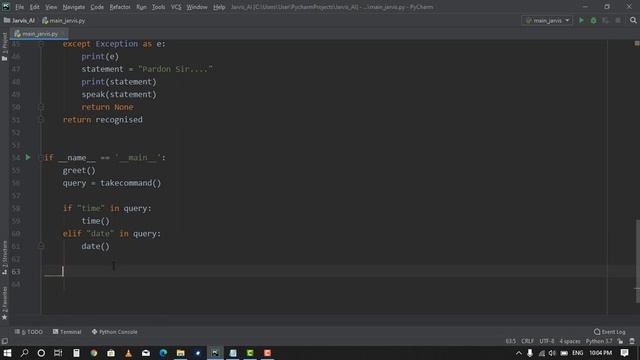Click line number 63 in the gutter
Image resolution: width=640 pixels, height=360 pixels.
(16, 271)
